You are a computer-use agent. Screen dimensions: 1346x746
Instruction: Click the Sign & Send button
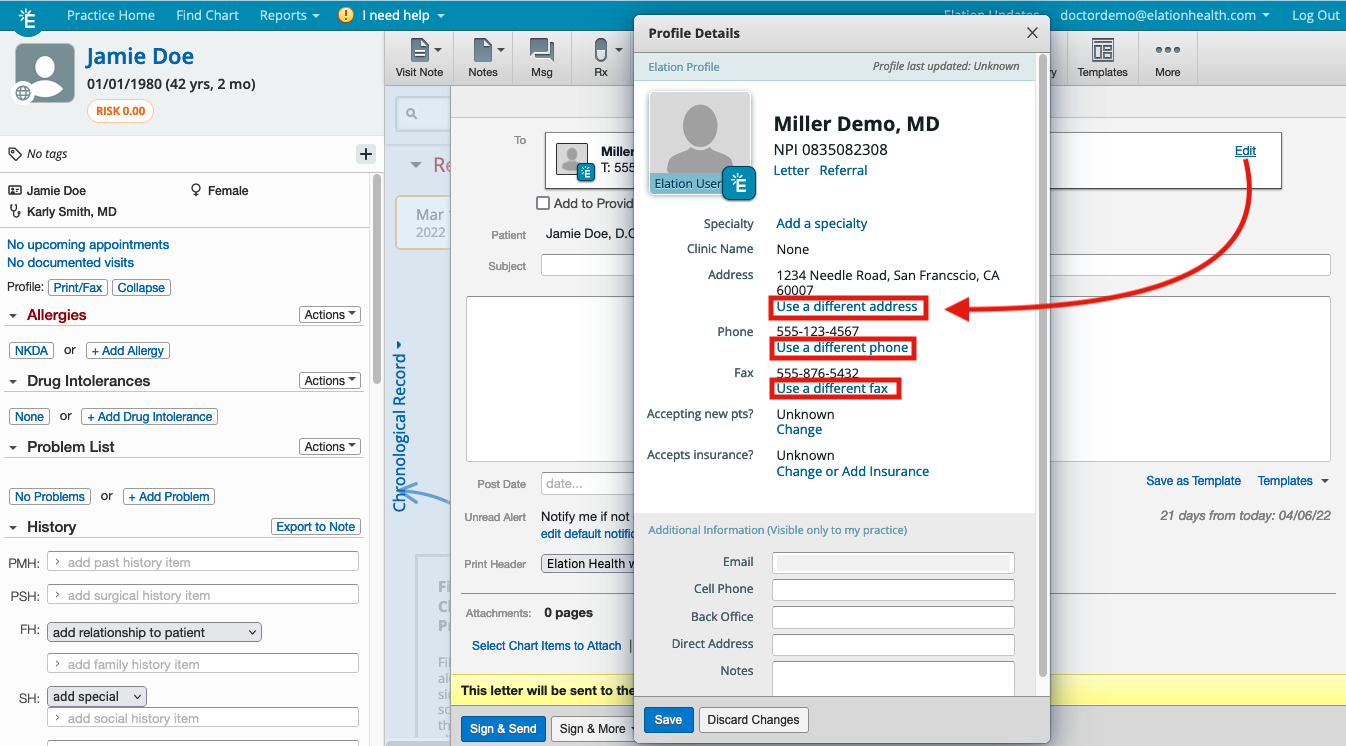tap(504, 729)
